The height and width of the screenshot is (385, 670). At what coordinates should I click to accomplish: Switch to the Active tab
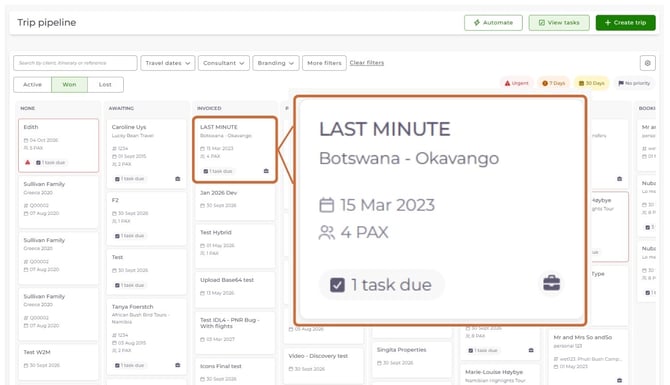32,85
